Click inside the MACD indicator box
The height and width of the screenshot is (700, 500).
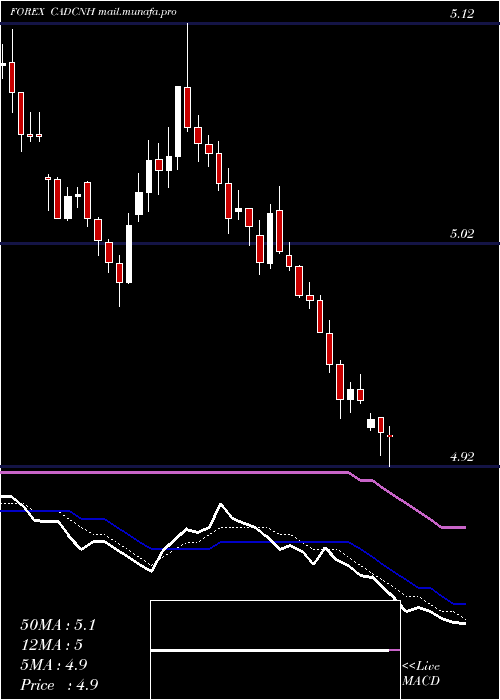(275, 650)
